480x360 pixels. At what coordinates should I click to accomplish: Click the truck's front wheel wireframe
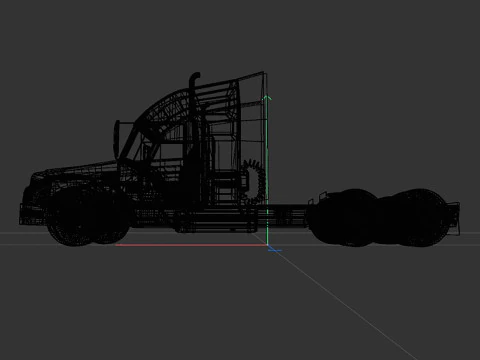tap(74, 217)
